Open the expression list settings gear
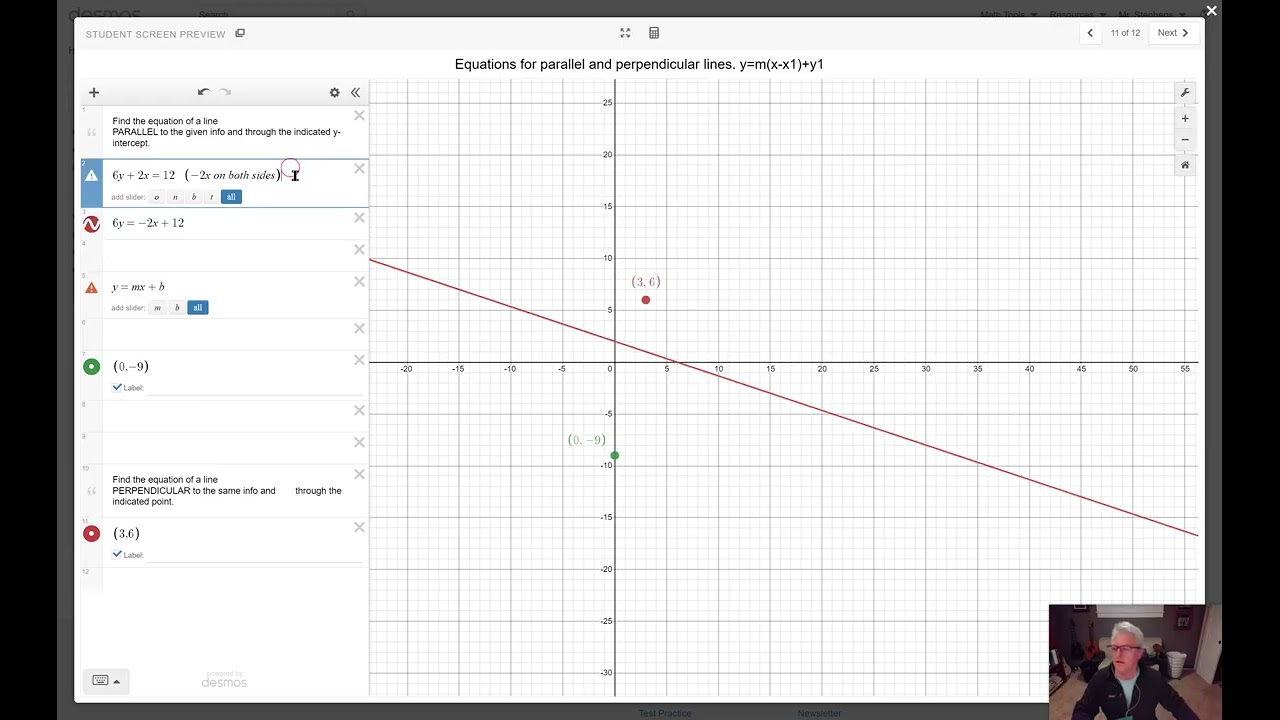The height and width of the screenshot is (720, 1280). (335, 92)
